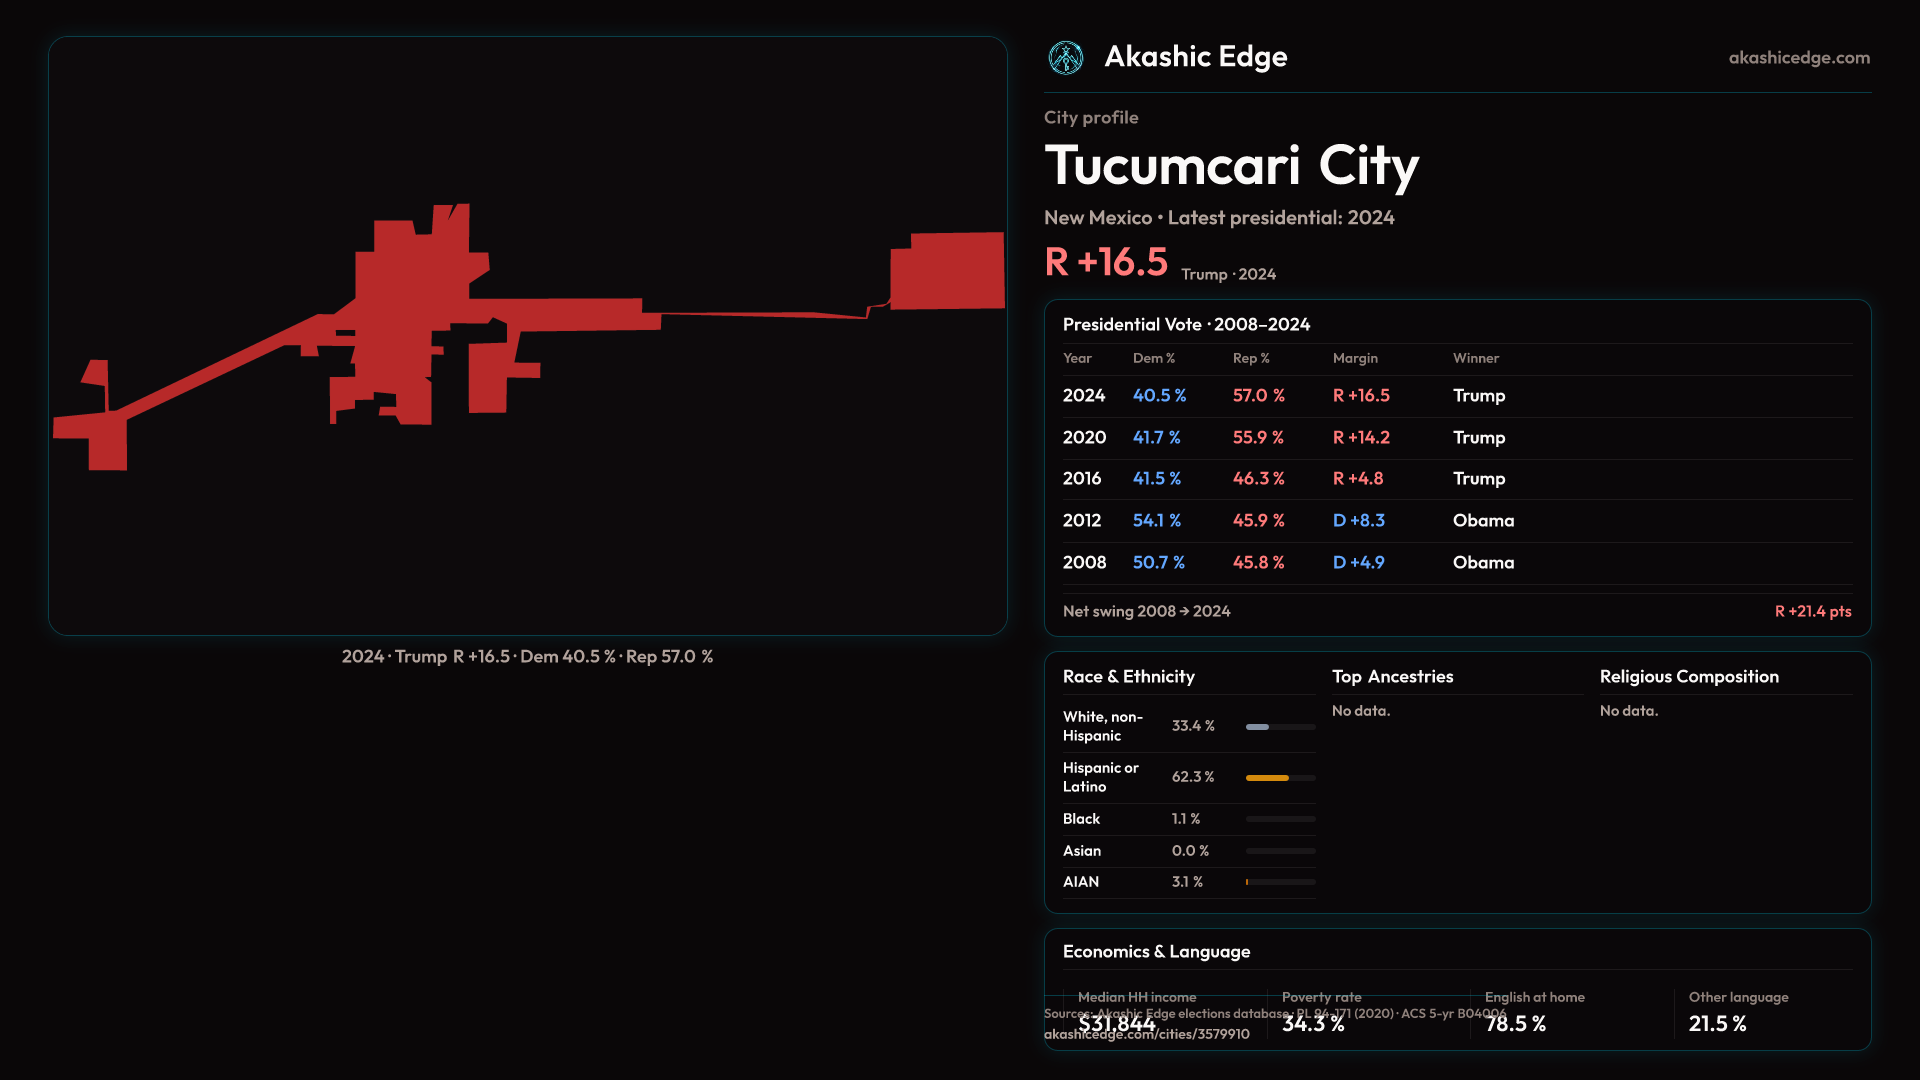
Task: Click the R +16.5 headline margin
Action: (x=1105, y=263)
